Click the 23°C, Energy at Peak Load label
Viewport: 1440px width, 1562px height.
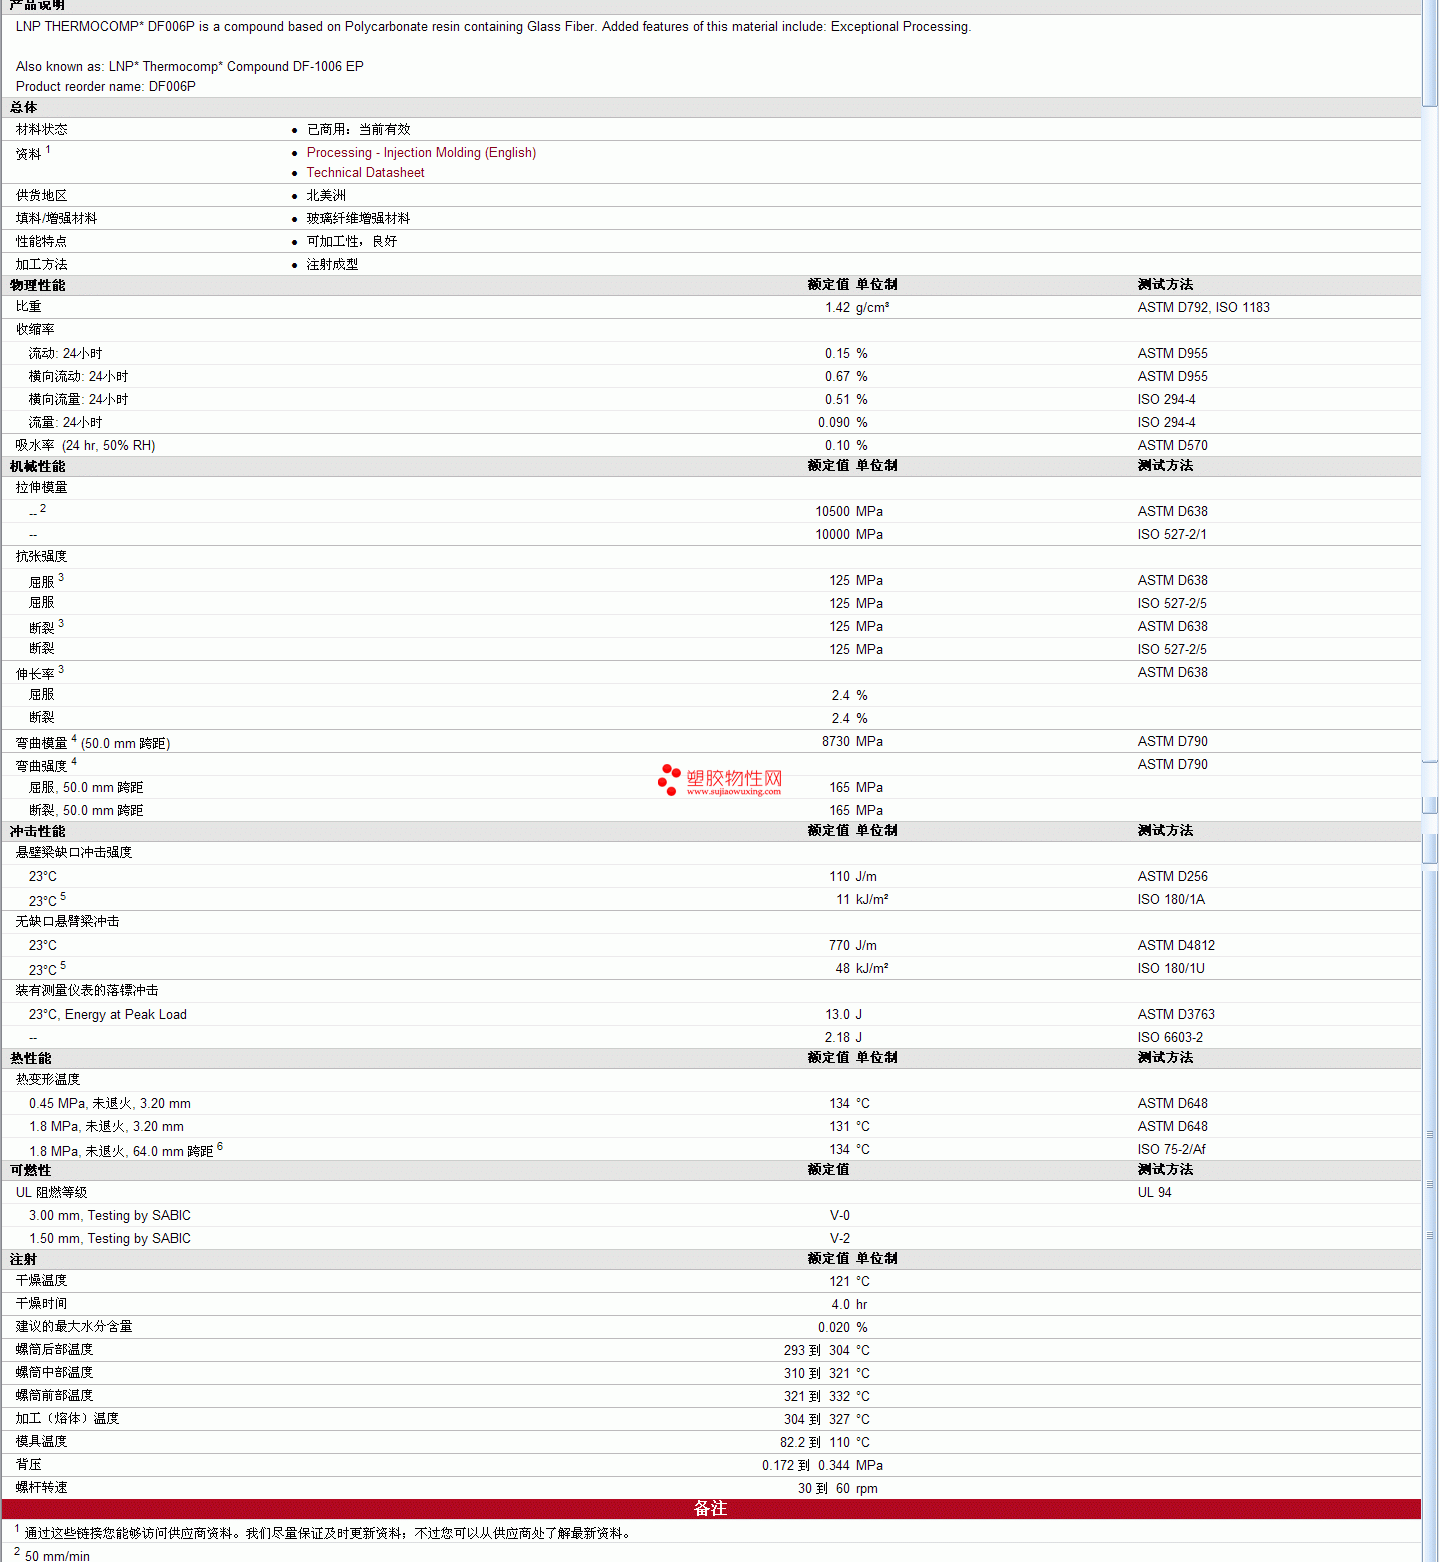(108, 1015)
